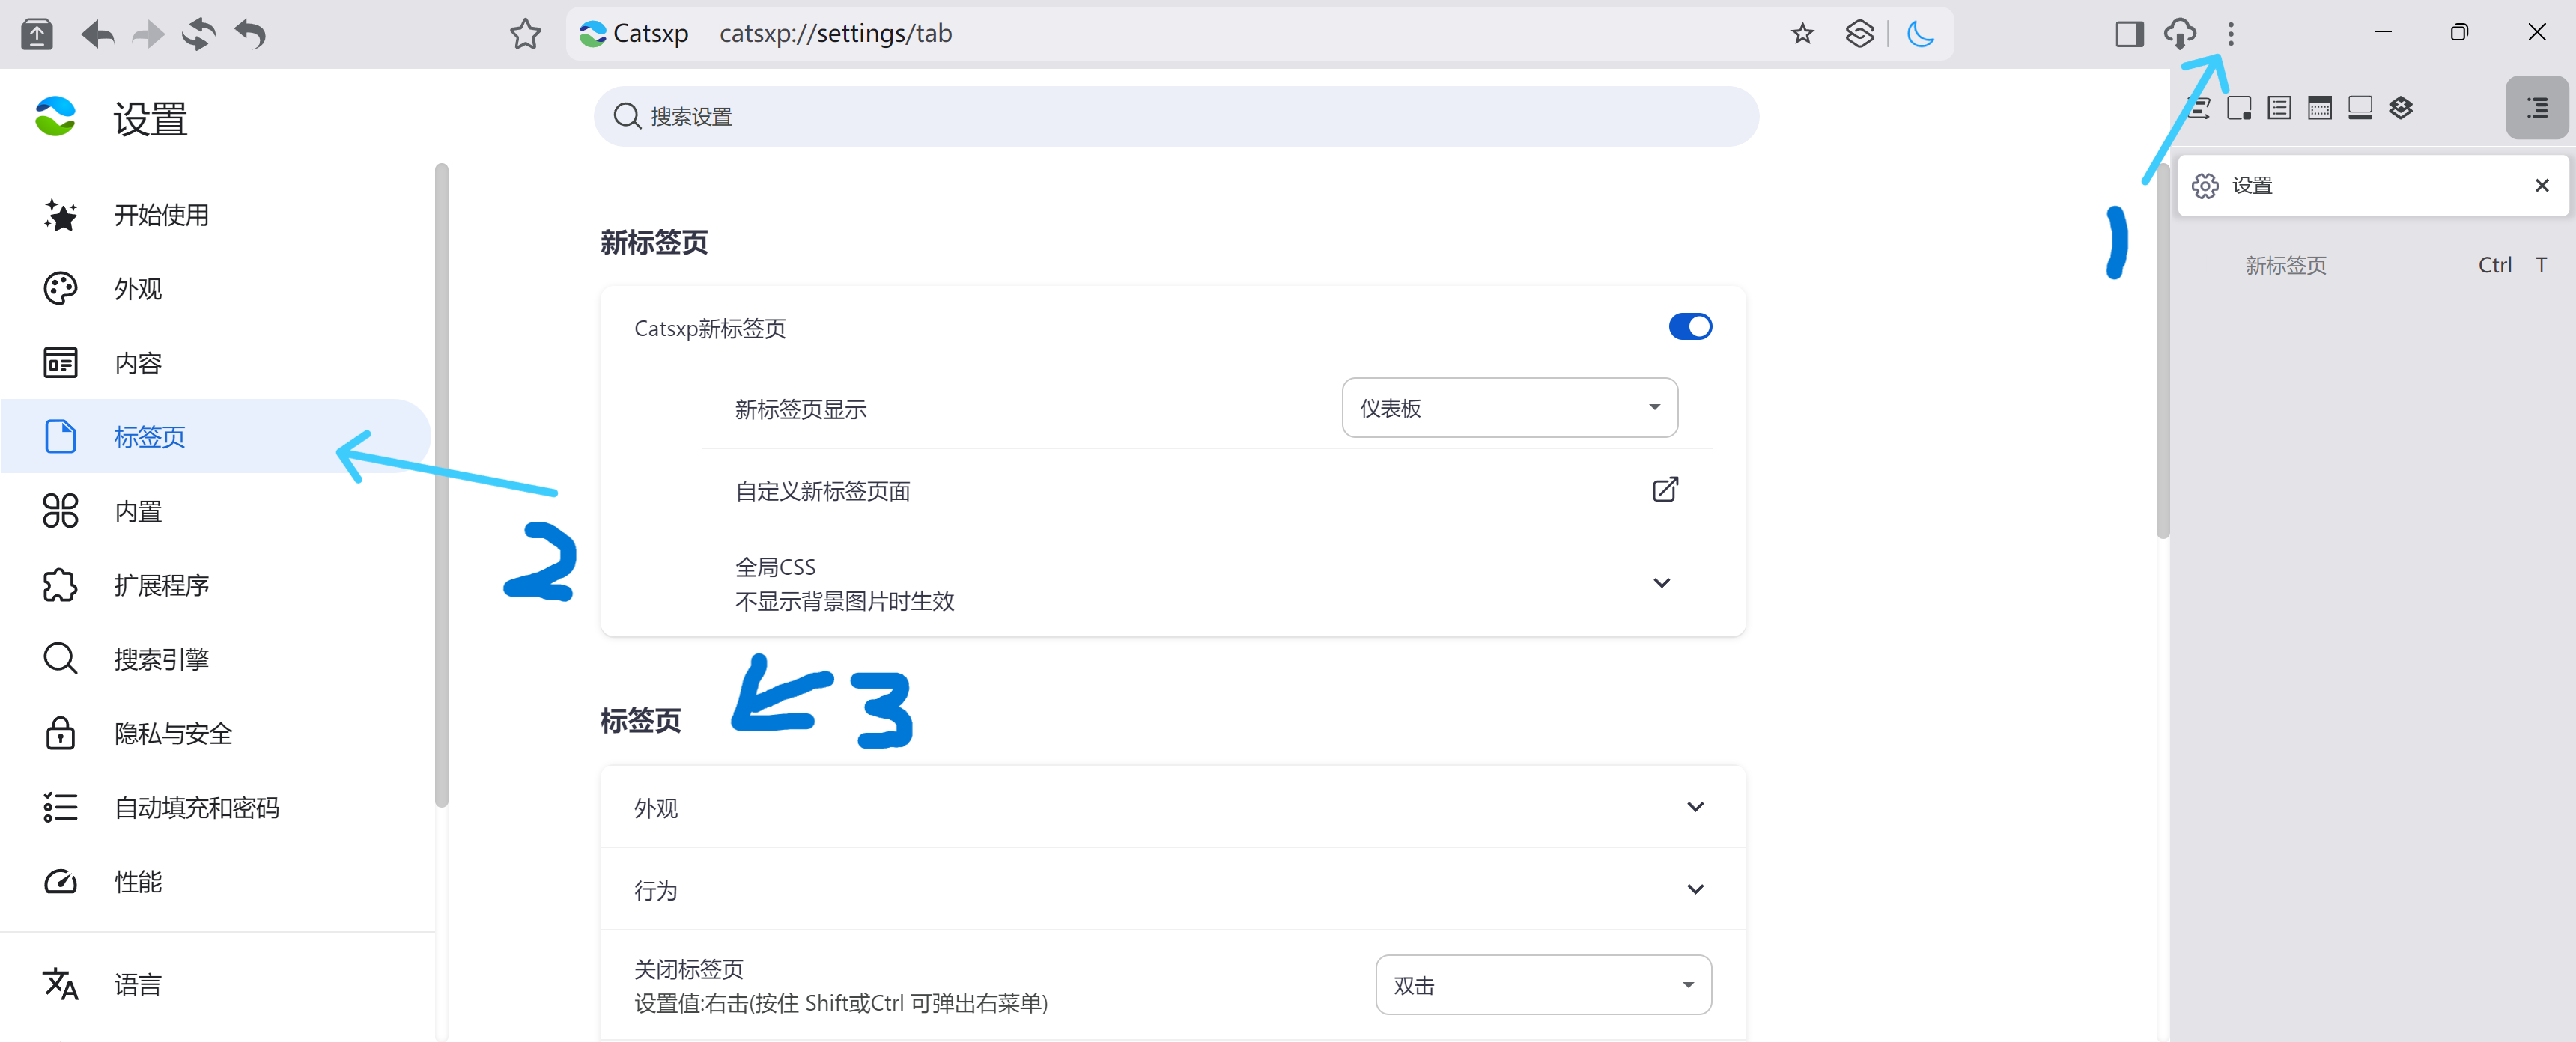Screen dimensions: 2576x1042
Task: Click the bookmark star inside address bar
Action: pyautogui.click(x=1802, y=34)
